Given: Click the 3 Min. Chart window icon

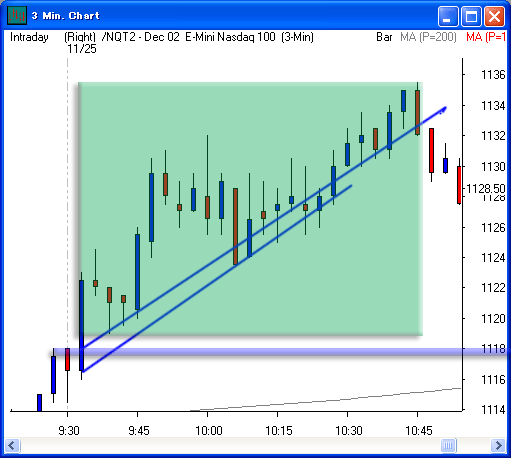Looking at the screenshot, I should [17, 15].
